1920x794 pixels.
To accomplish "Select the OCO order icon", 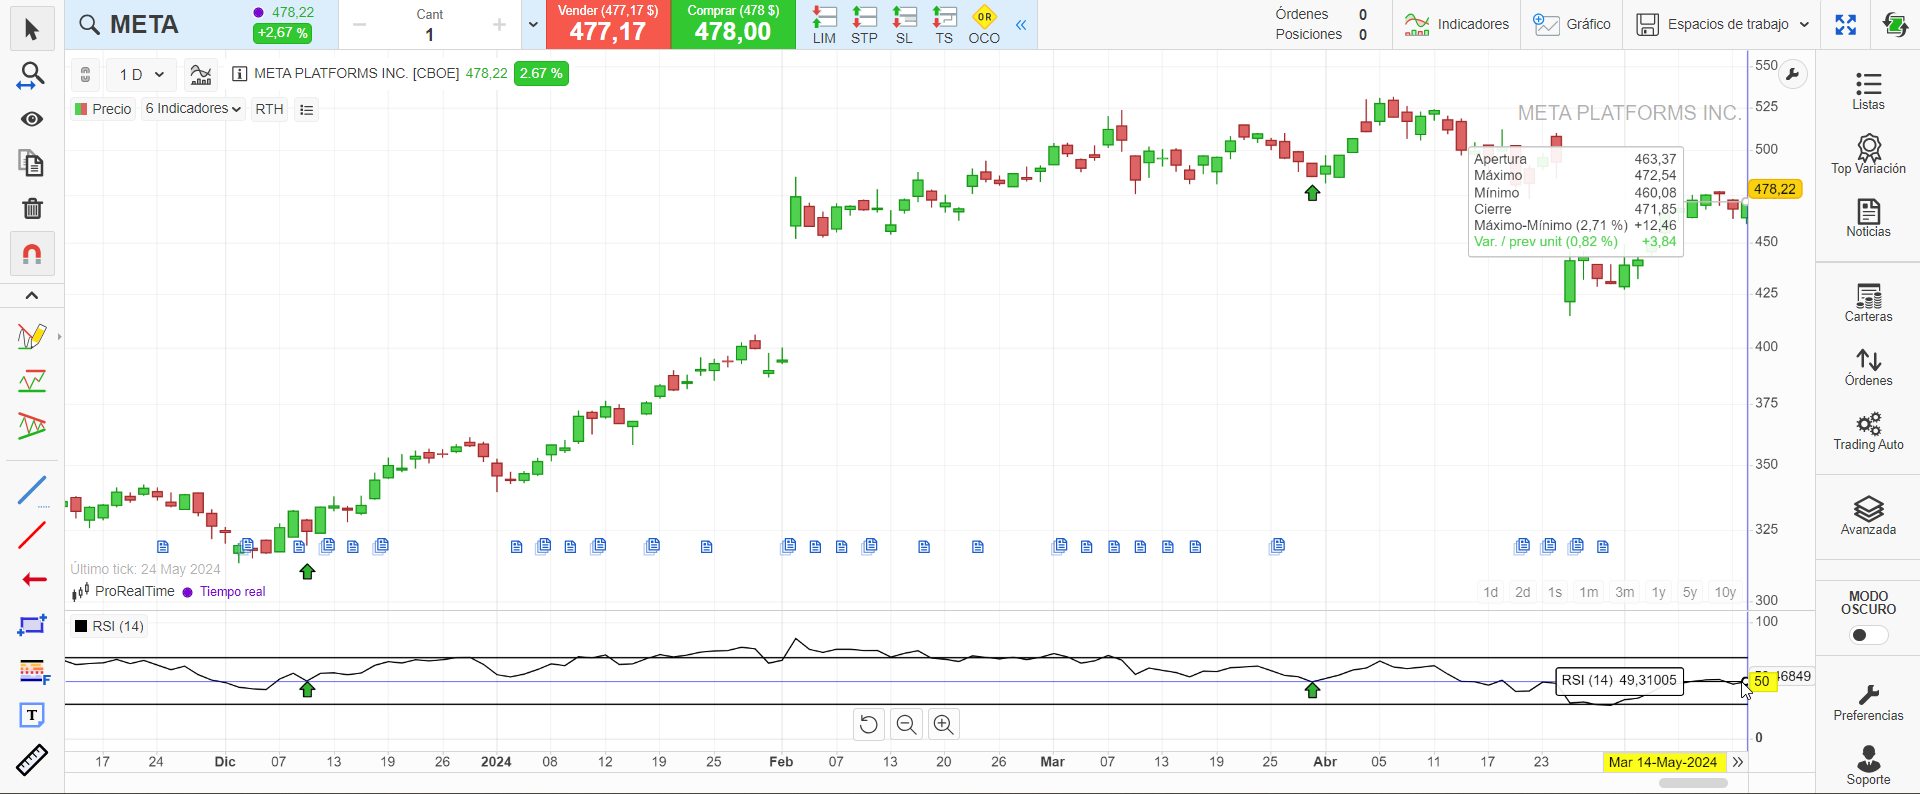I will pos(984,25).
